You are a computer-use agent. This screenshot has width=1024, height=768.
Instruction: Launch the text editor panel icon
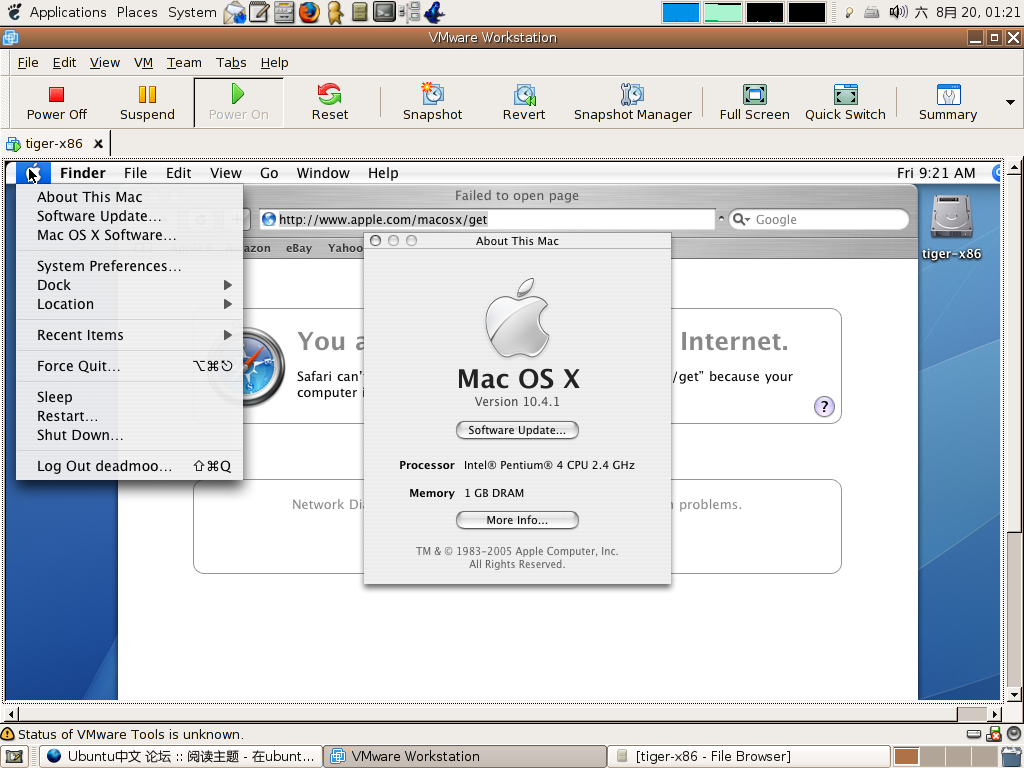tap(259, 12)
